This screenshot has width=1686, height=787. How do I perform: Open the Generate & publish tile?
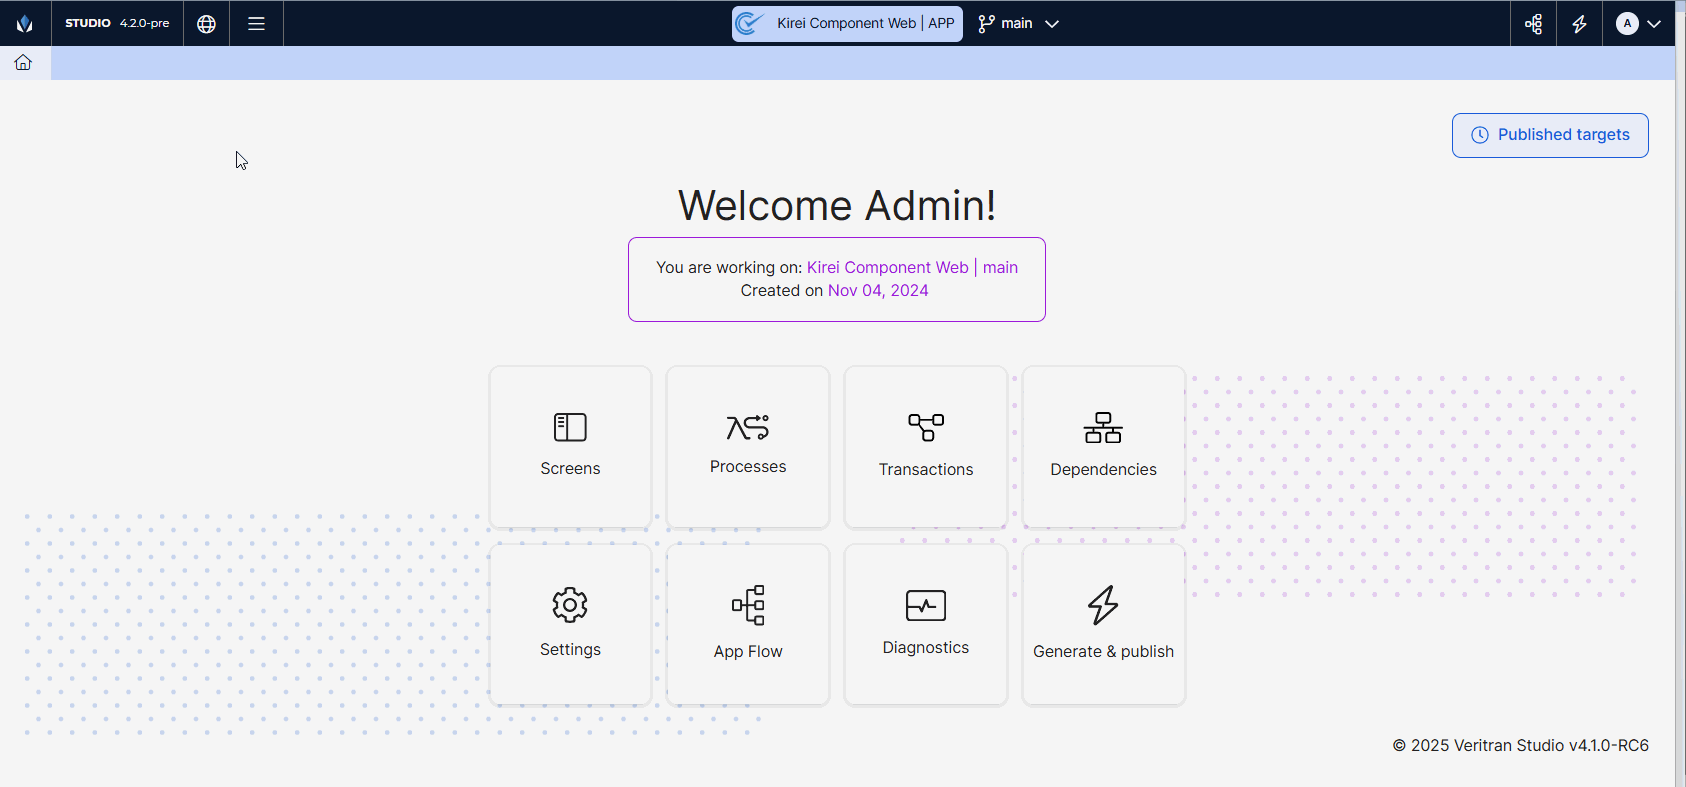pyautogui.click(x=1103, y=624)
